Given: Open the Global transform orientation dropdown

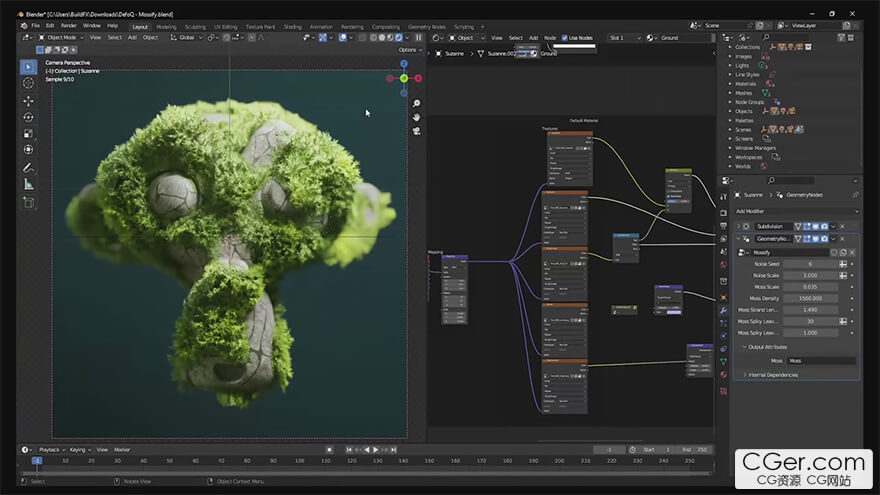Looking at the screenshot, I should click(x=186, y=38).
